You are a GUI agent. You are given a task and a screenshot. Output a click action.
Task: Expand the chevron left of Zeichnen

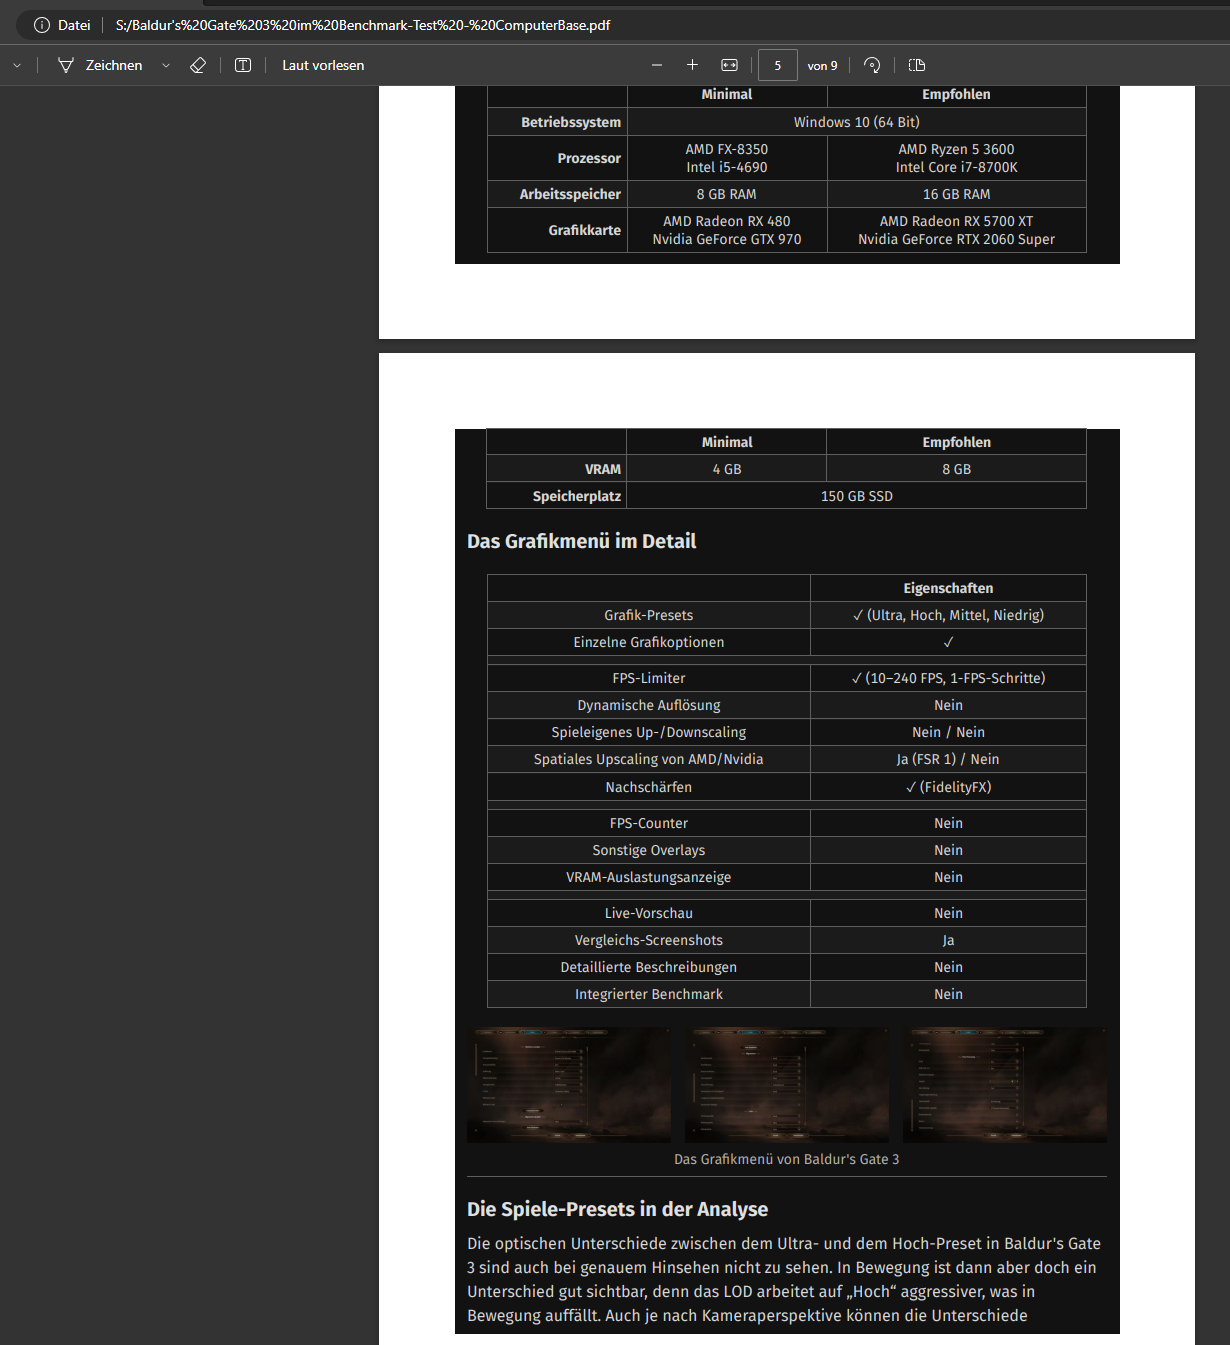click(17, 65)
